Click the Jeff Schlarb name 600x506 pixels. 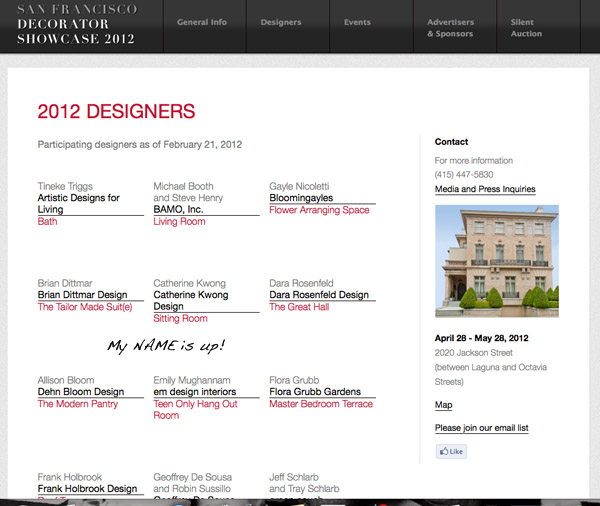[x=294, y=477]
